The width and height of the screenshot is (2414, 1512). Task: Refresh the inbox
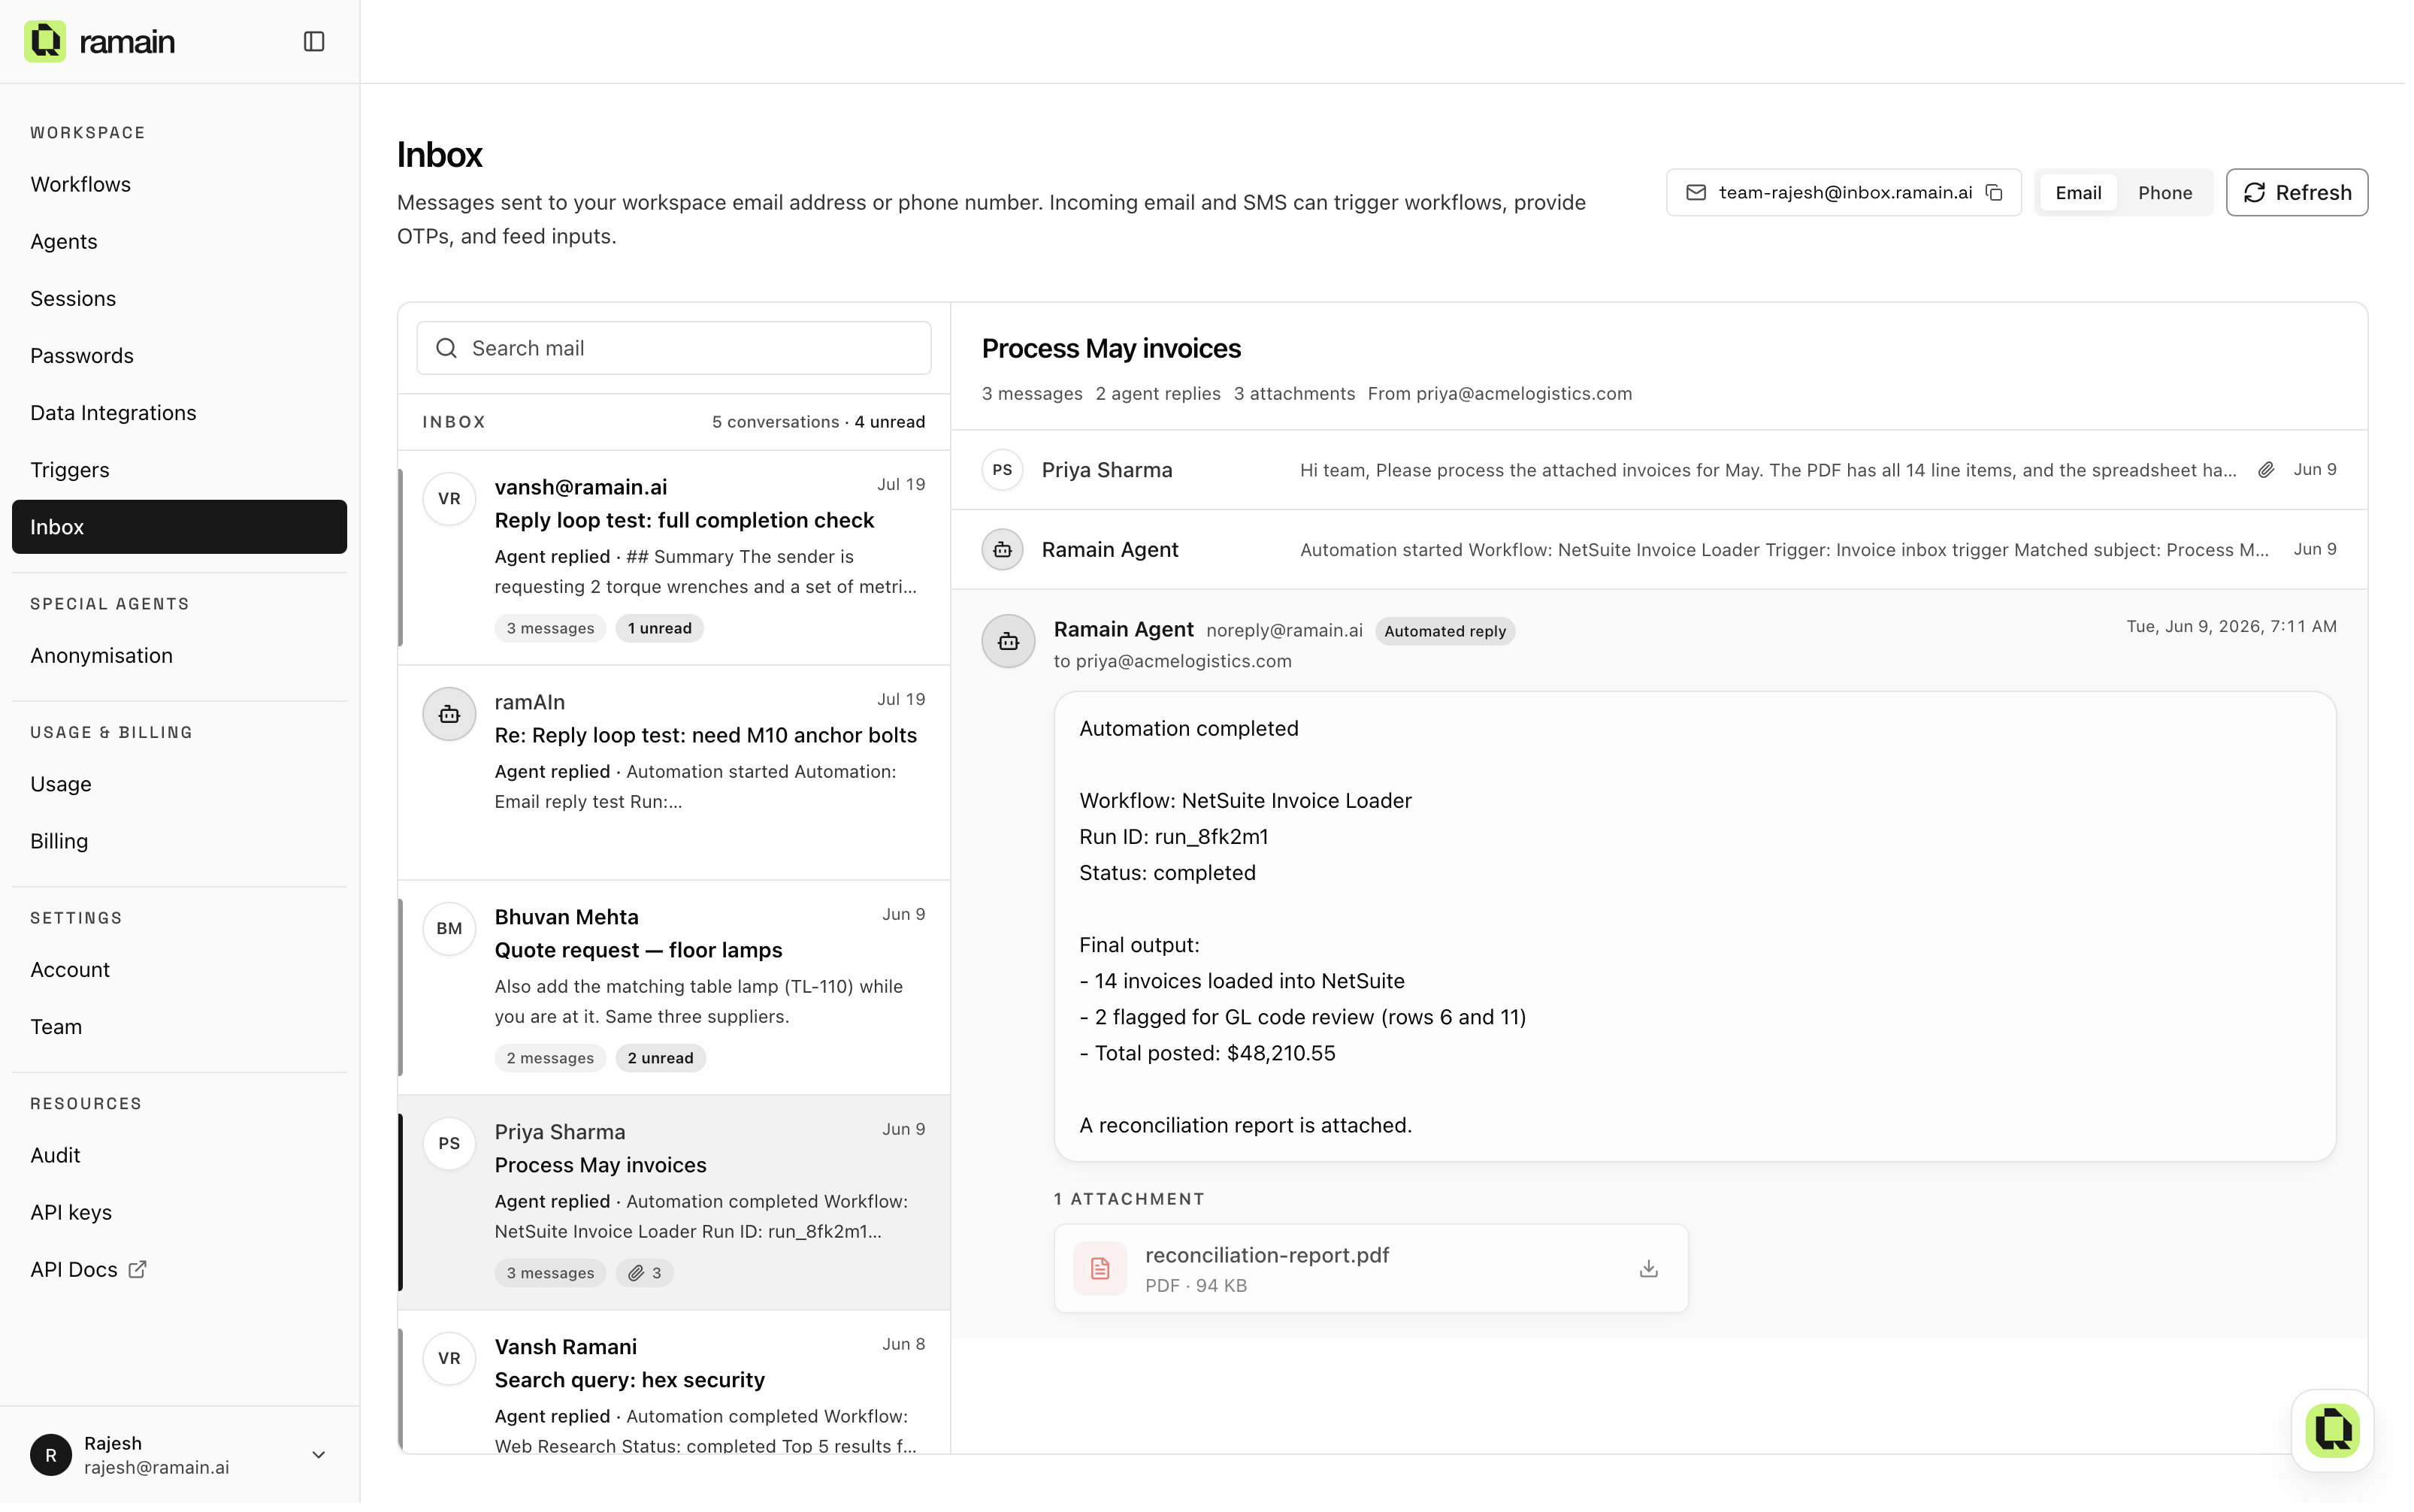point(2298,193)
